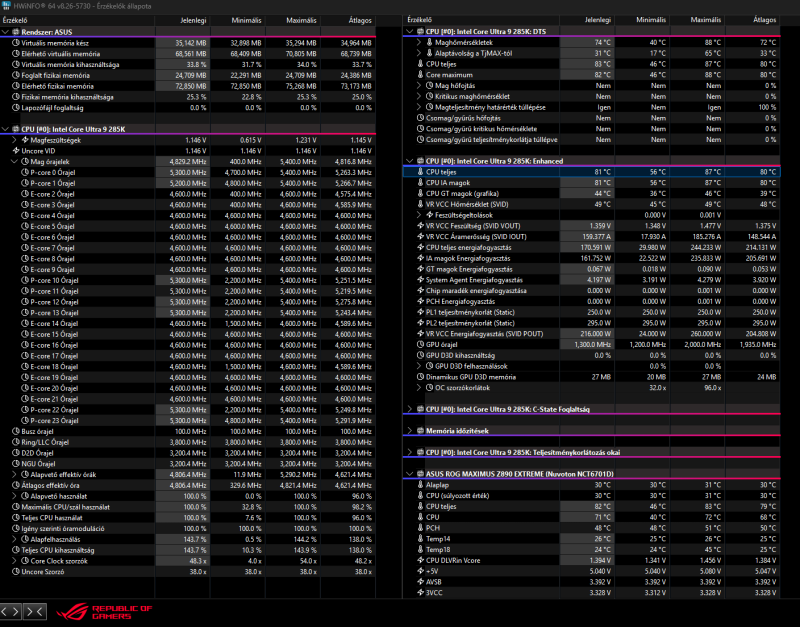
Task: Expand the Alaptávolság a TjMAX-tól row
Action: 419,53
